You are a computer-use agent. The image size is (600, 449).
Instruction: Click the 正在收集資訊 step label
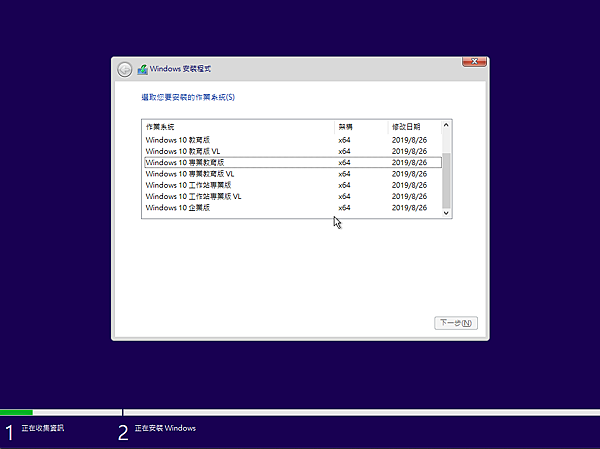coord(42,428)
